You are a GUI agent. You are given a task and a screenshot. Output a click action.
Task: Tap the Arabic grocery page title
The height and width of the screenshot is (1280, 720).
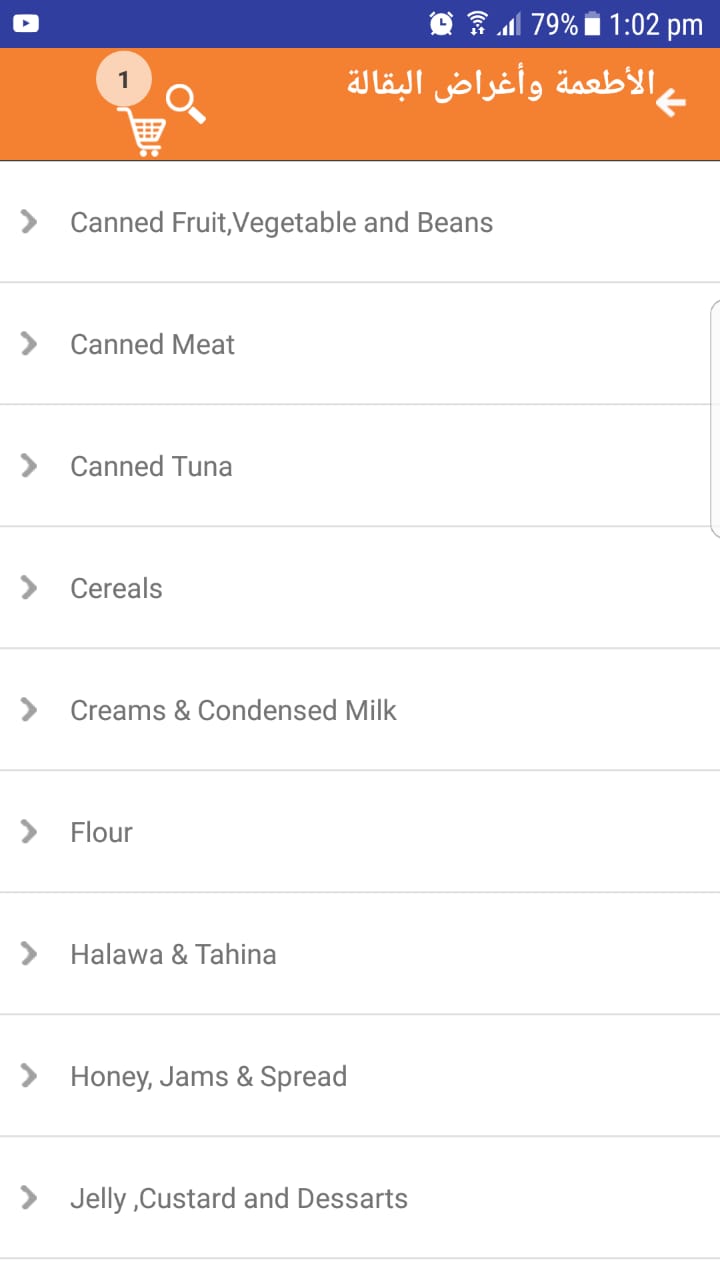coord(500,84)
